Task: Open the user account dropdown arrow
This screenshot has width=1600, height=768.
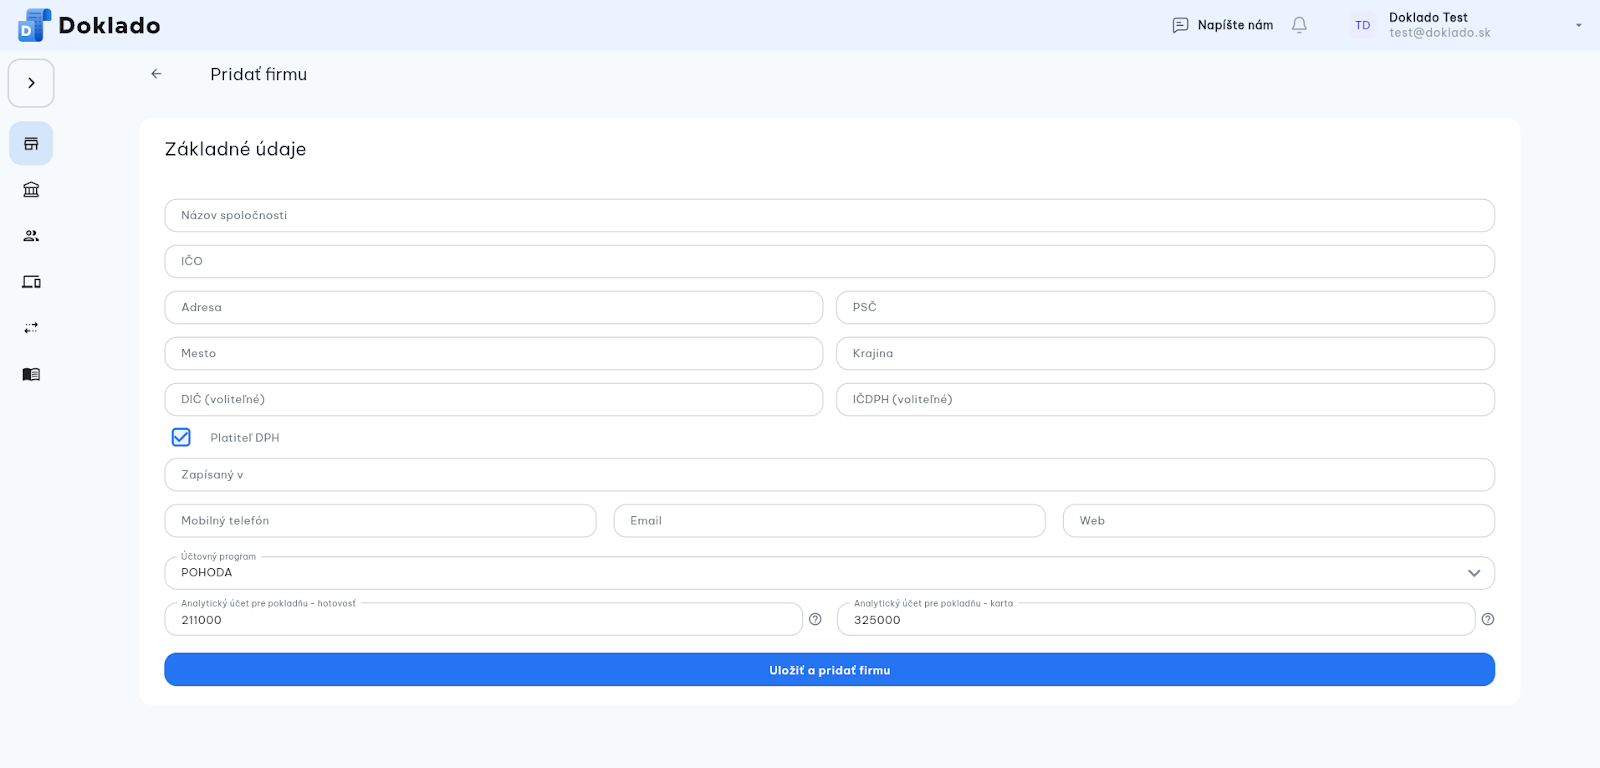Action: 1579,25
